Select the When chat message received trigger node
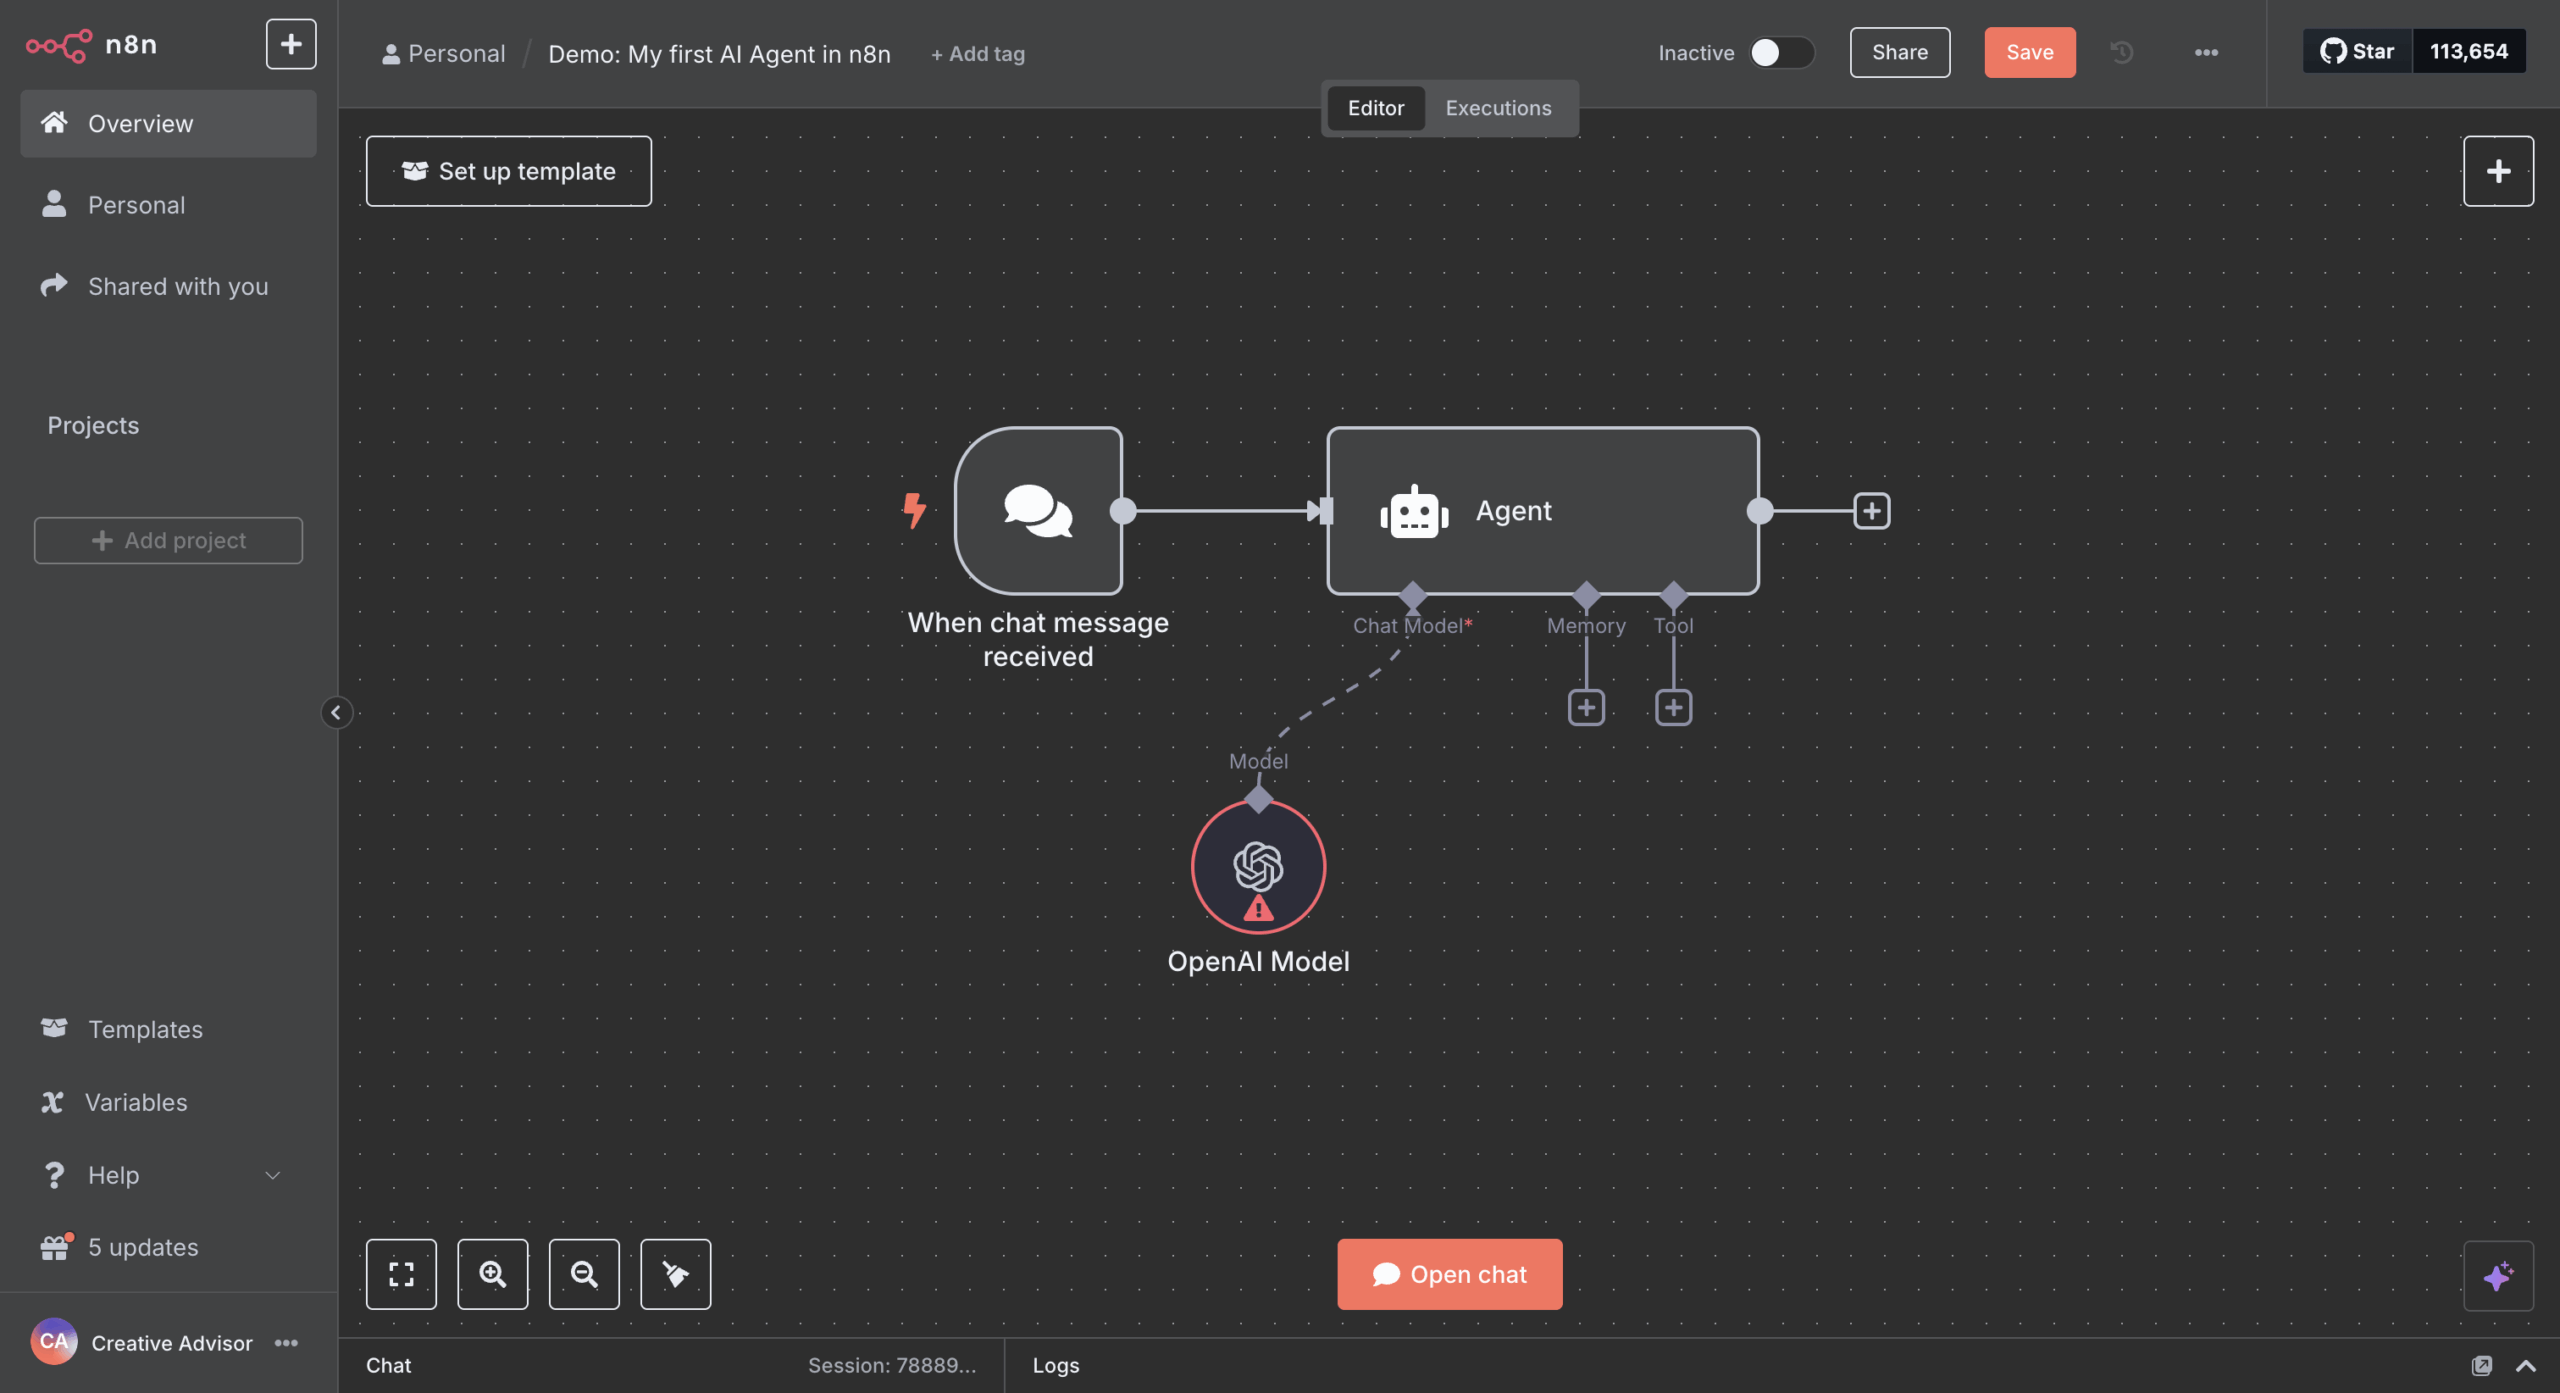2560x1393 pixels. (x=1038, y=510)
